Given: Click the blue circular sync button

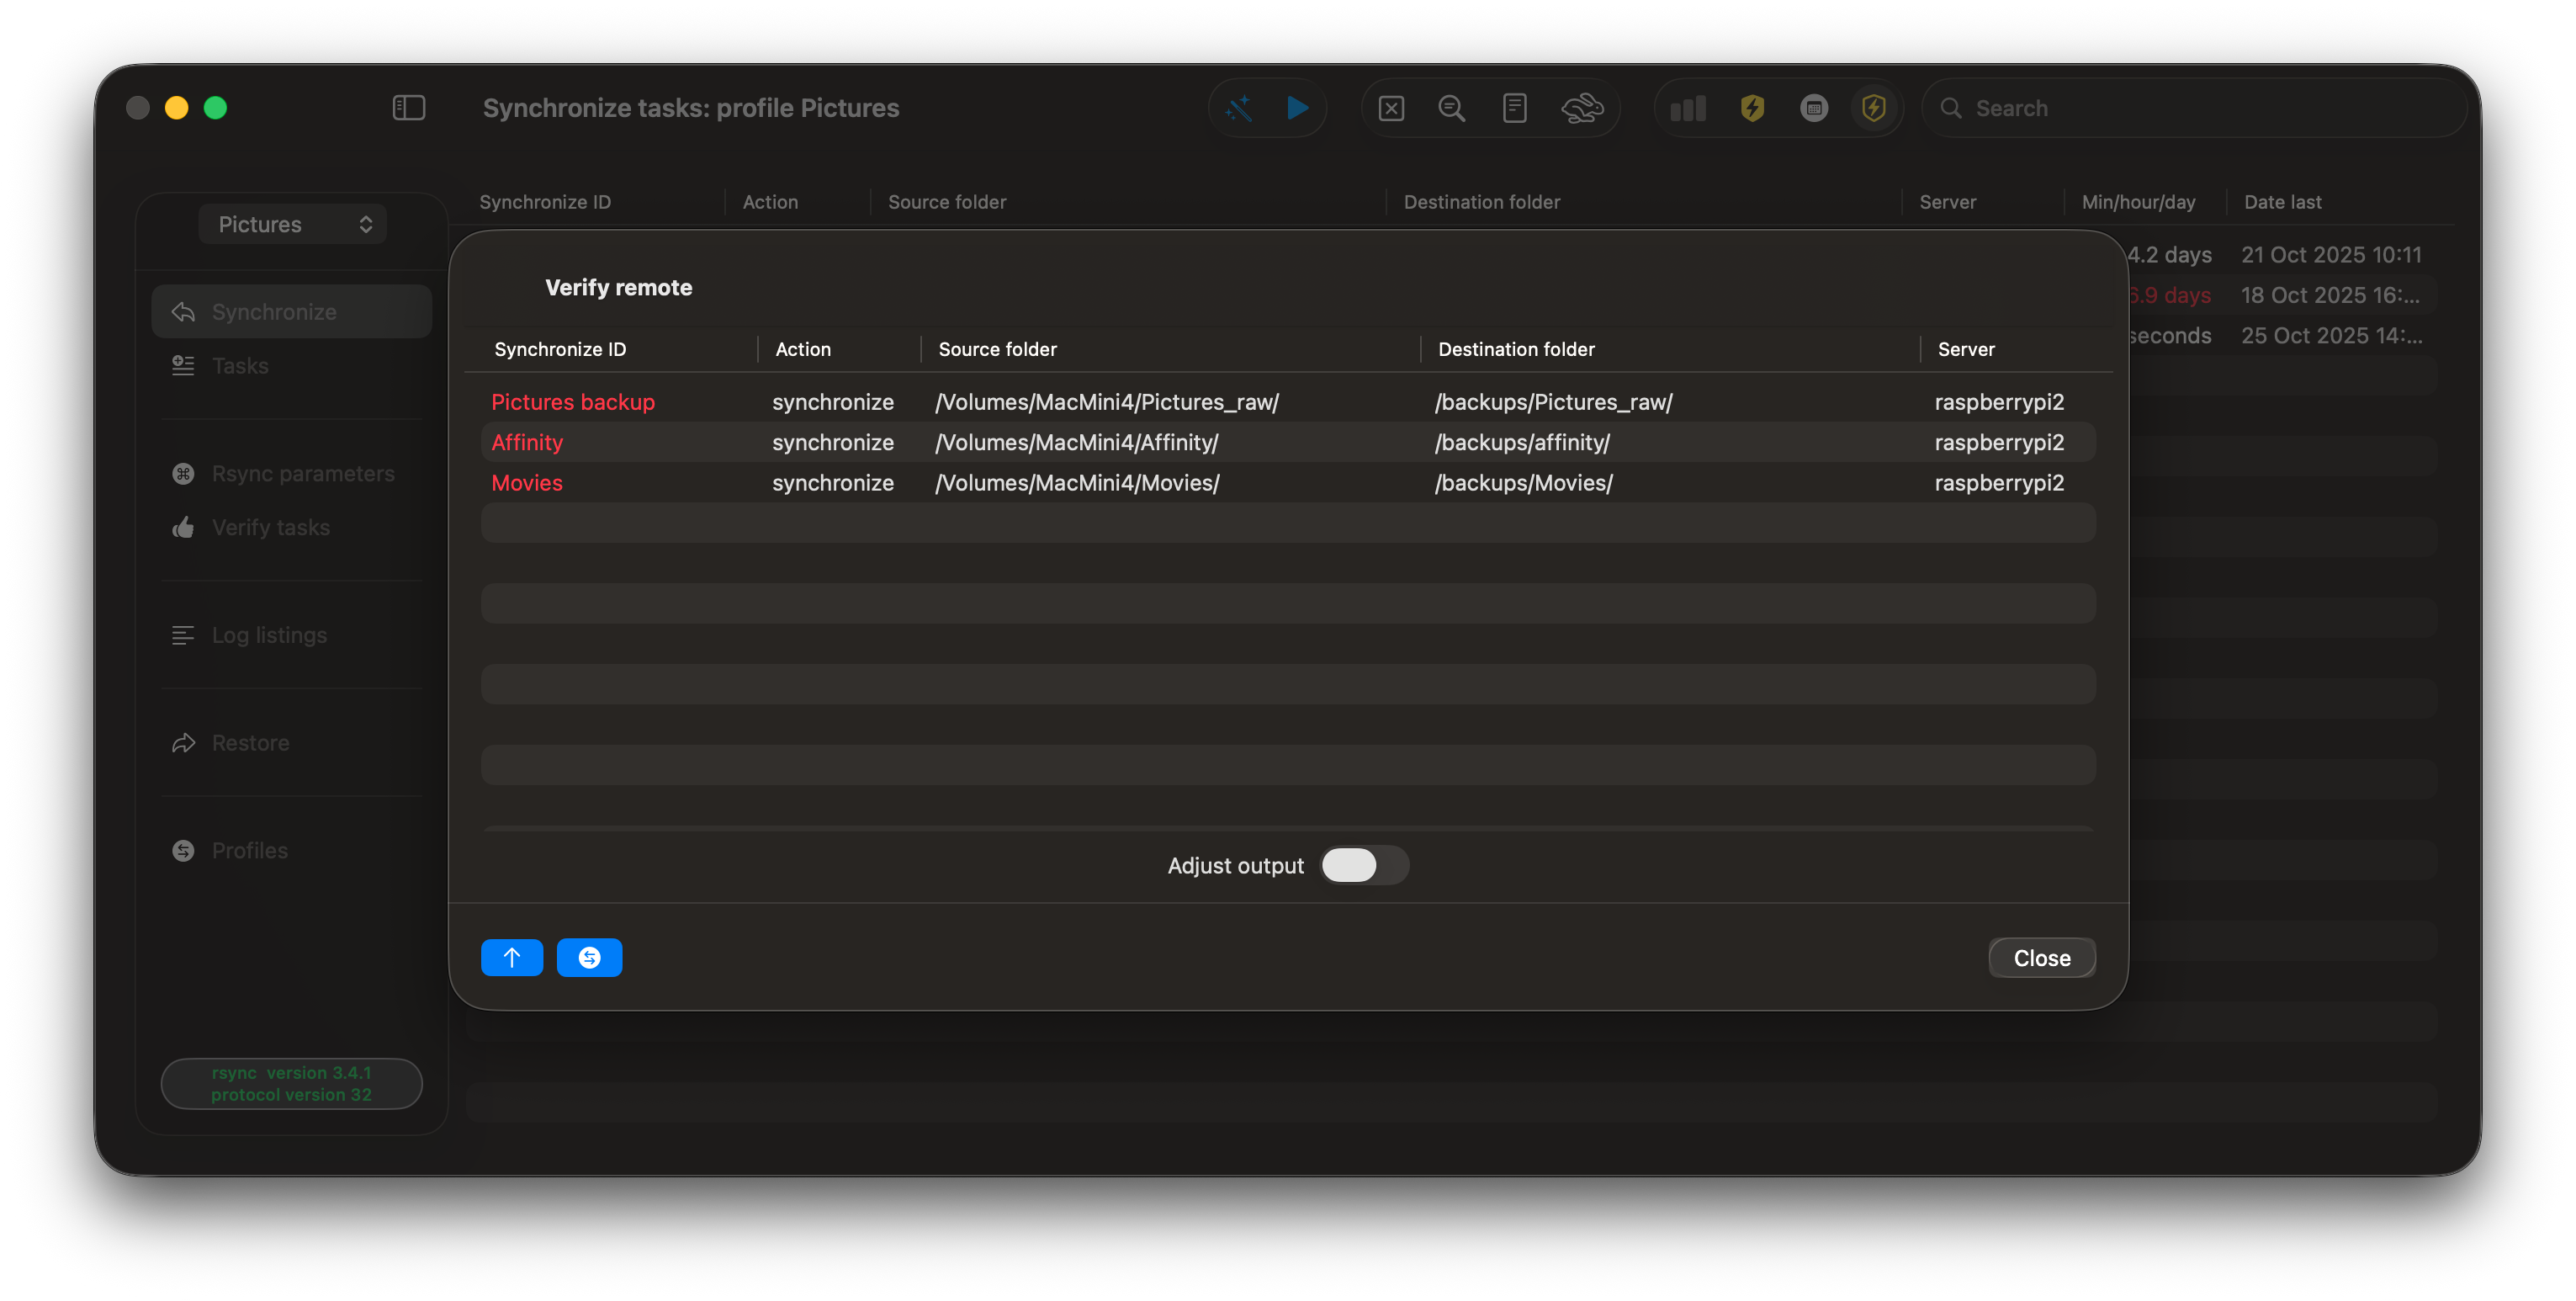Looking at the screenshot, I should coord(589,957).
